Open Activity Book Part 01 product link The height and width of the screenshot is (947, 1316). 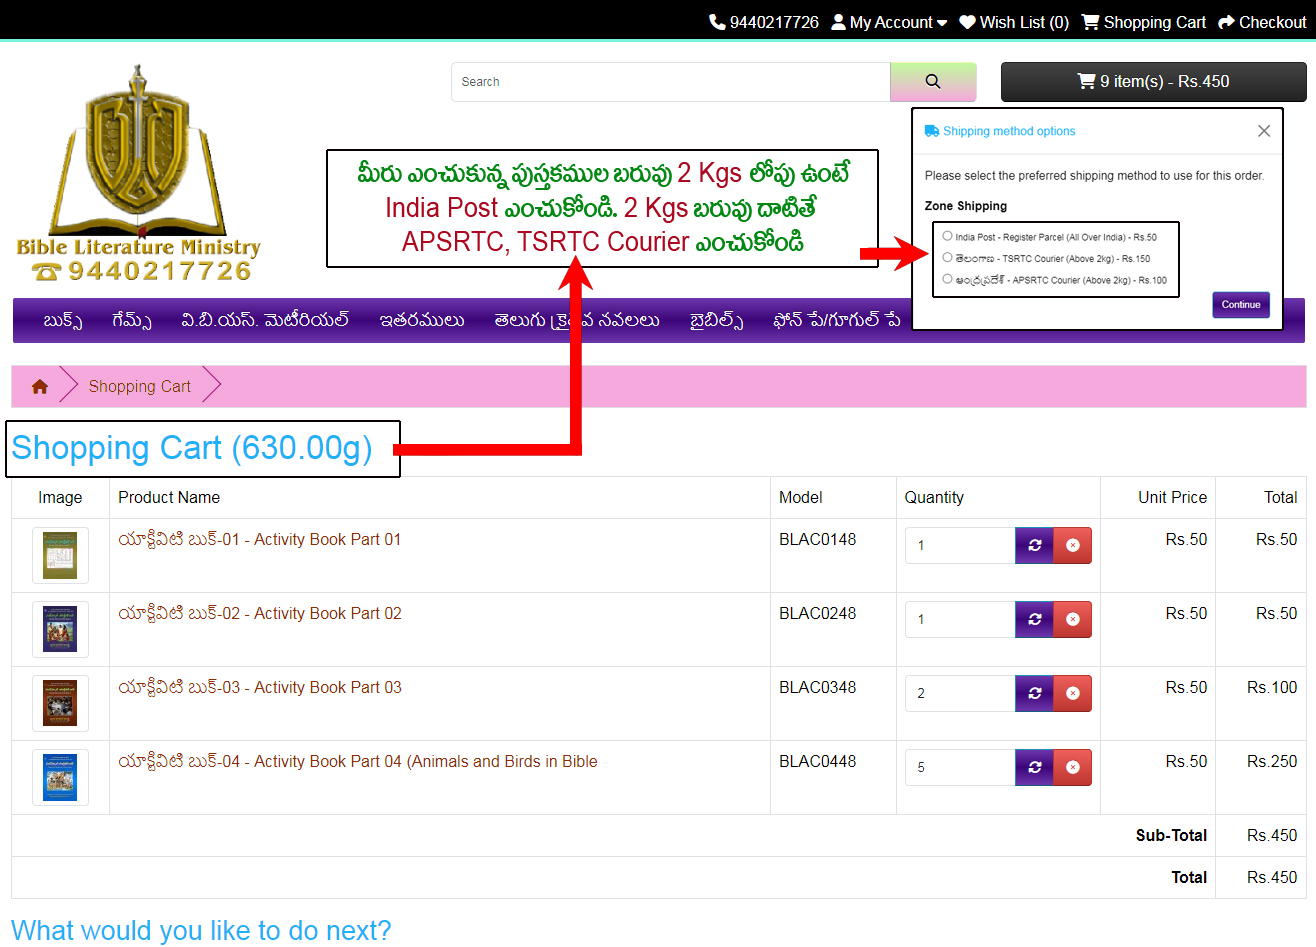259,540
